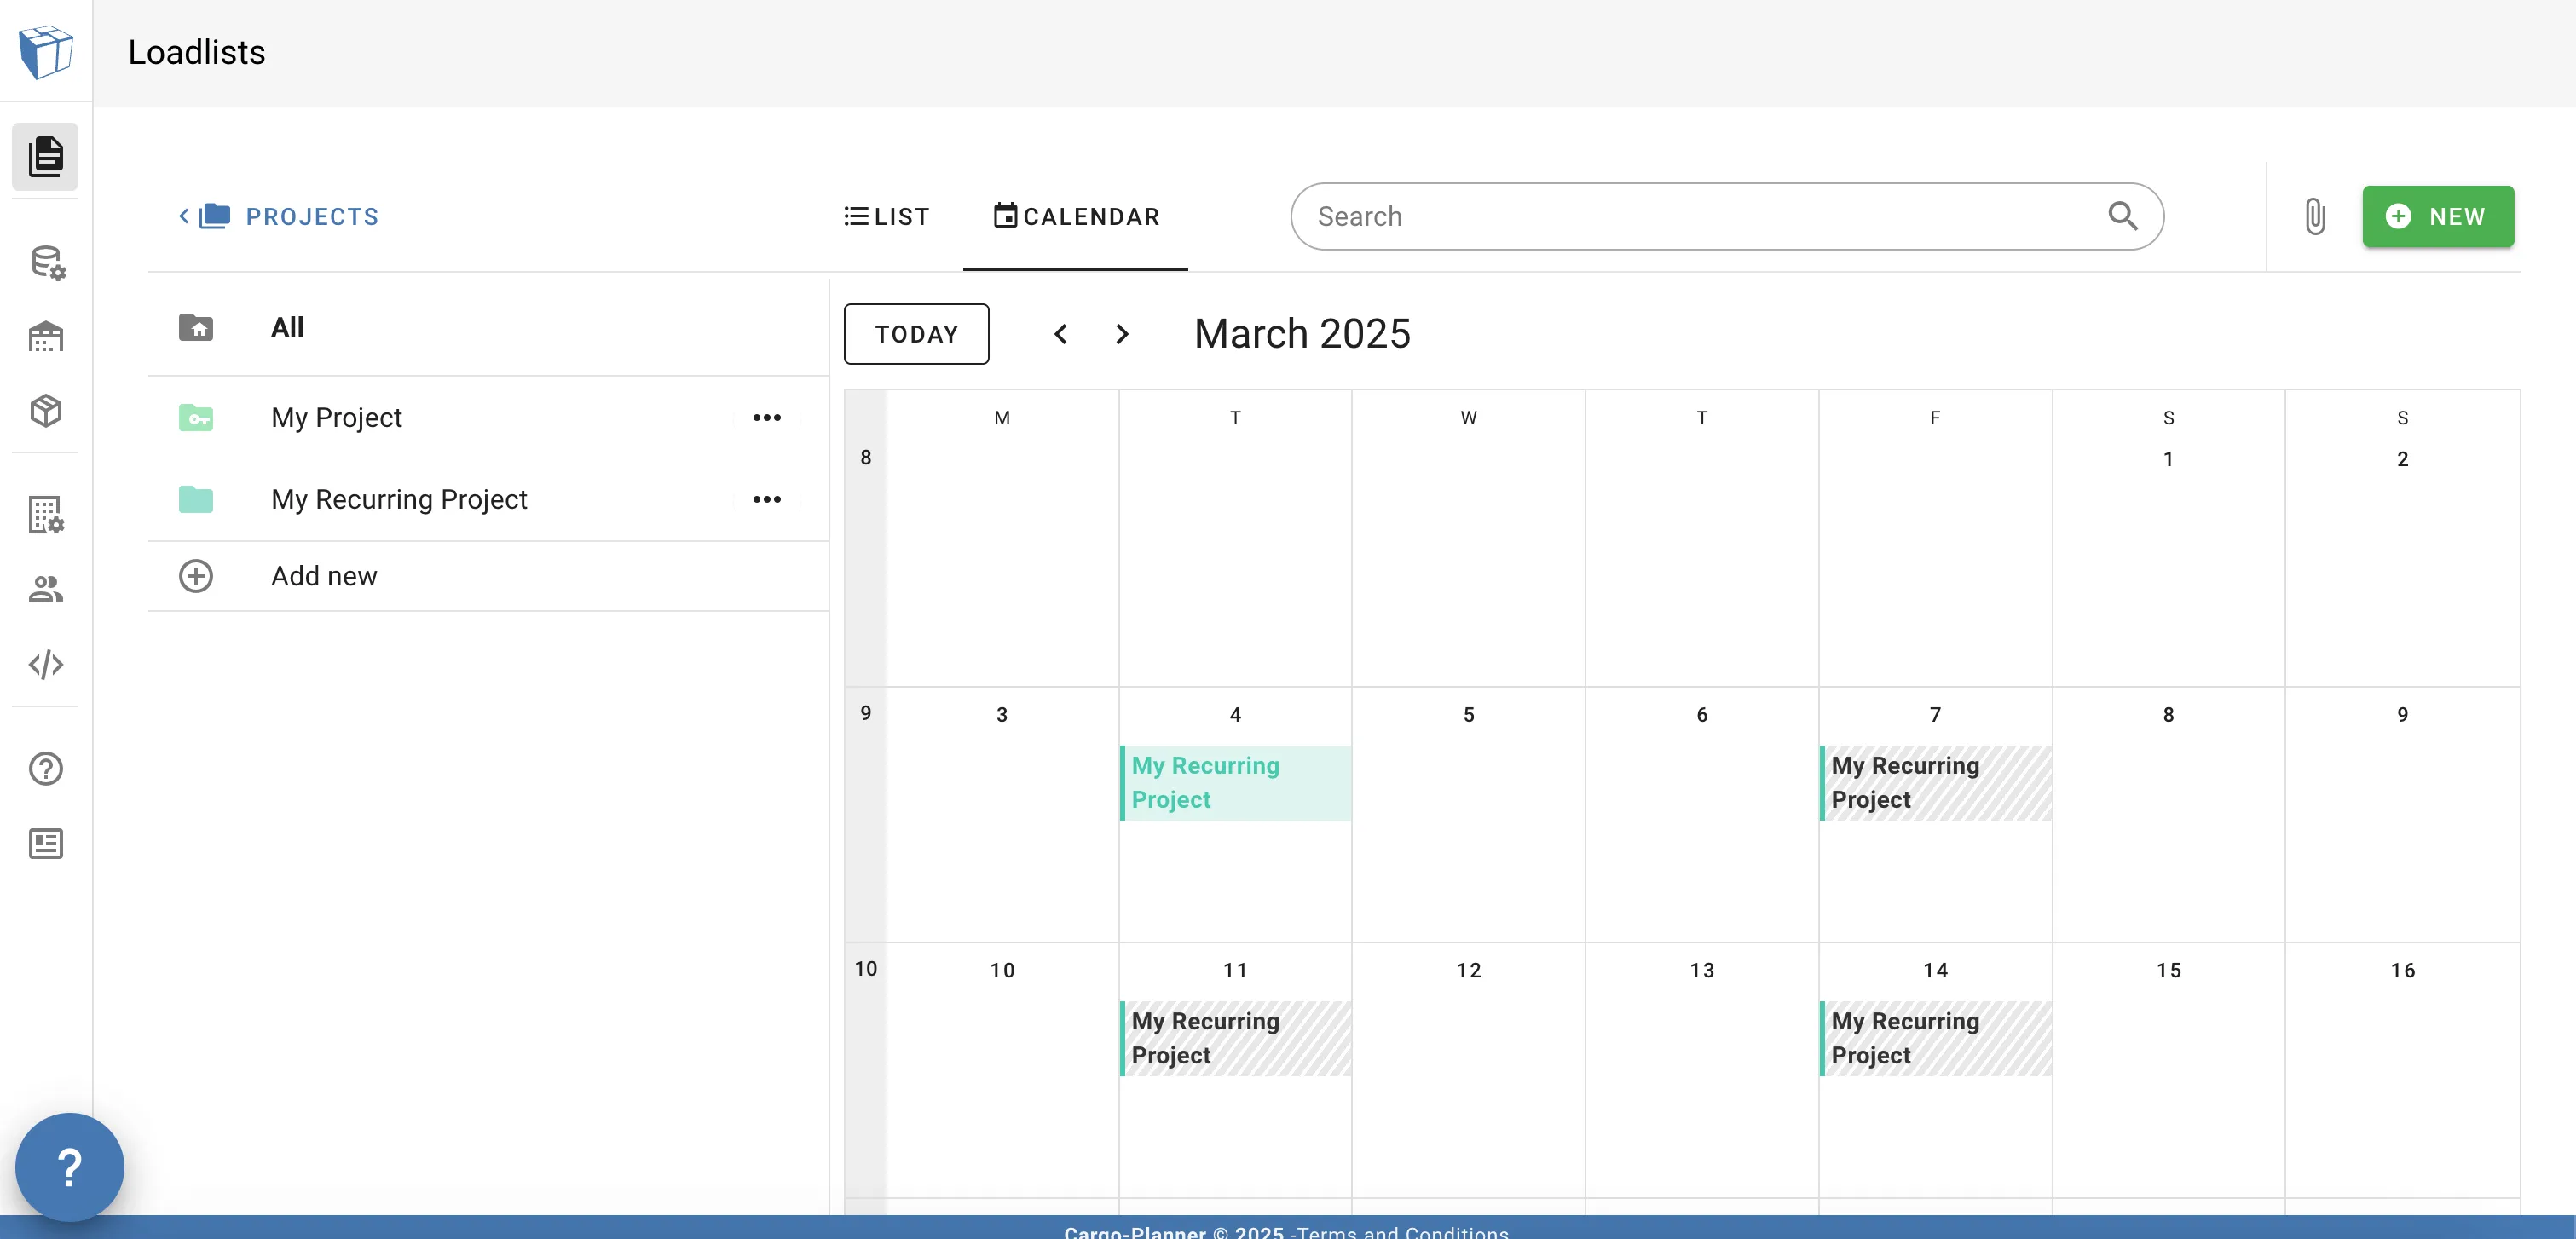The height and width of the screenshot is (1239, 2576).
Task: Select the All projects folder
Action: [x=287, y=327]
